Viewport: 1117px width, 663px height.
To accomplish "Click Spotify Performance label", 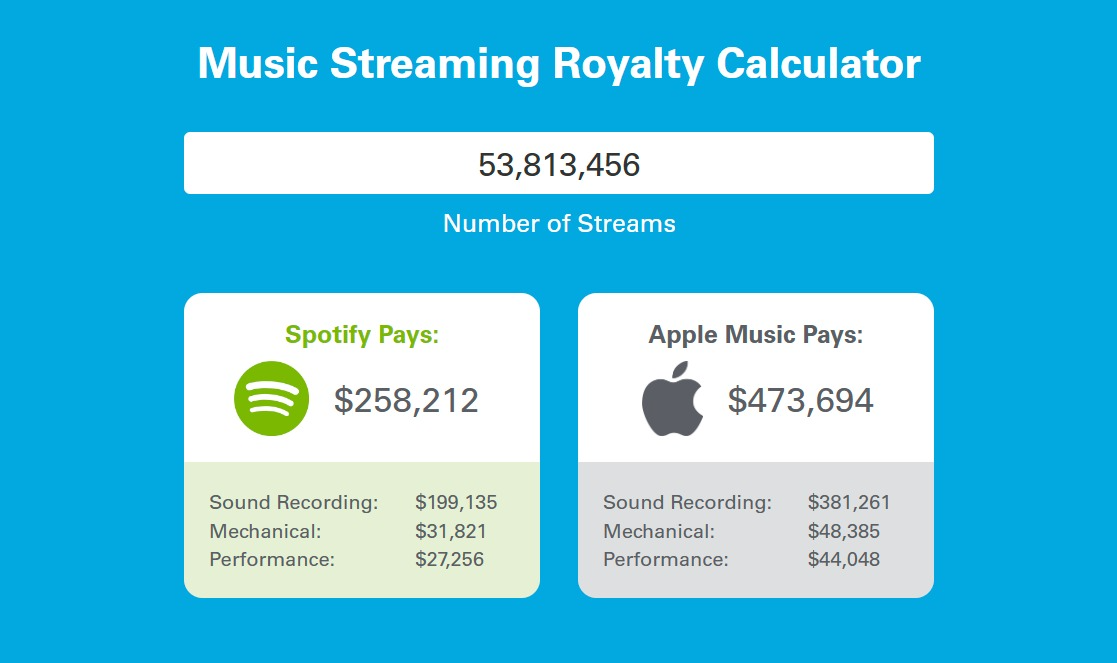I will [272, 560].
